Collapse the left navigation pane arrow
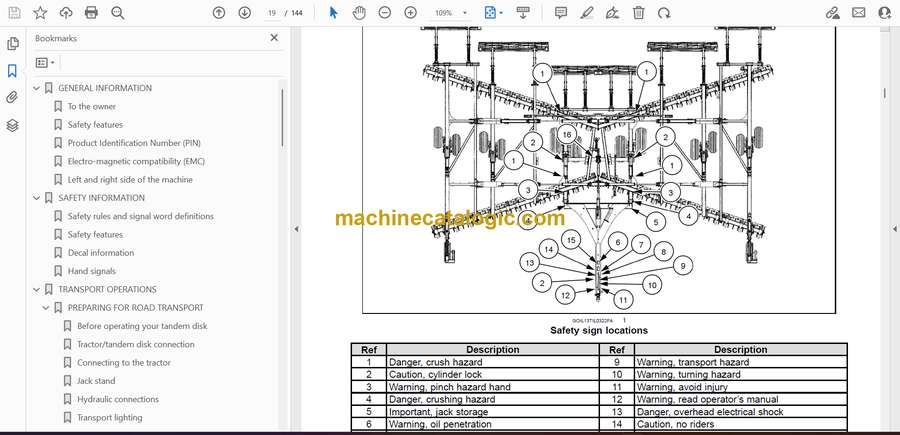 [296, 229]
